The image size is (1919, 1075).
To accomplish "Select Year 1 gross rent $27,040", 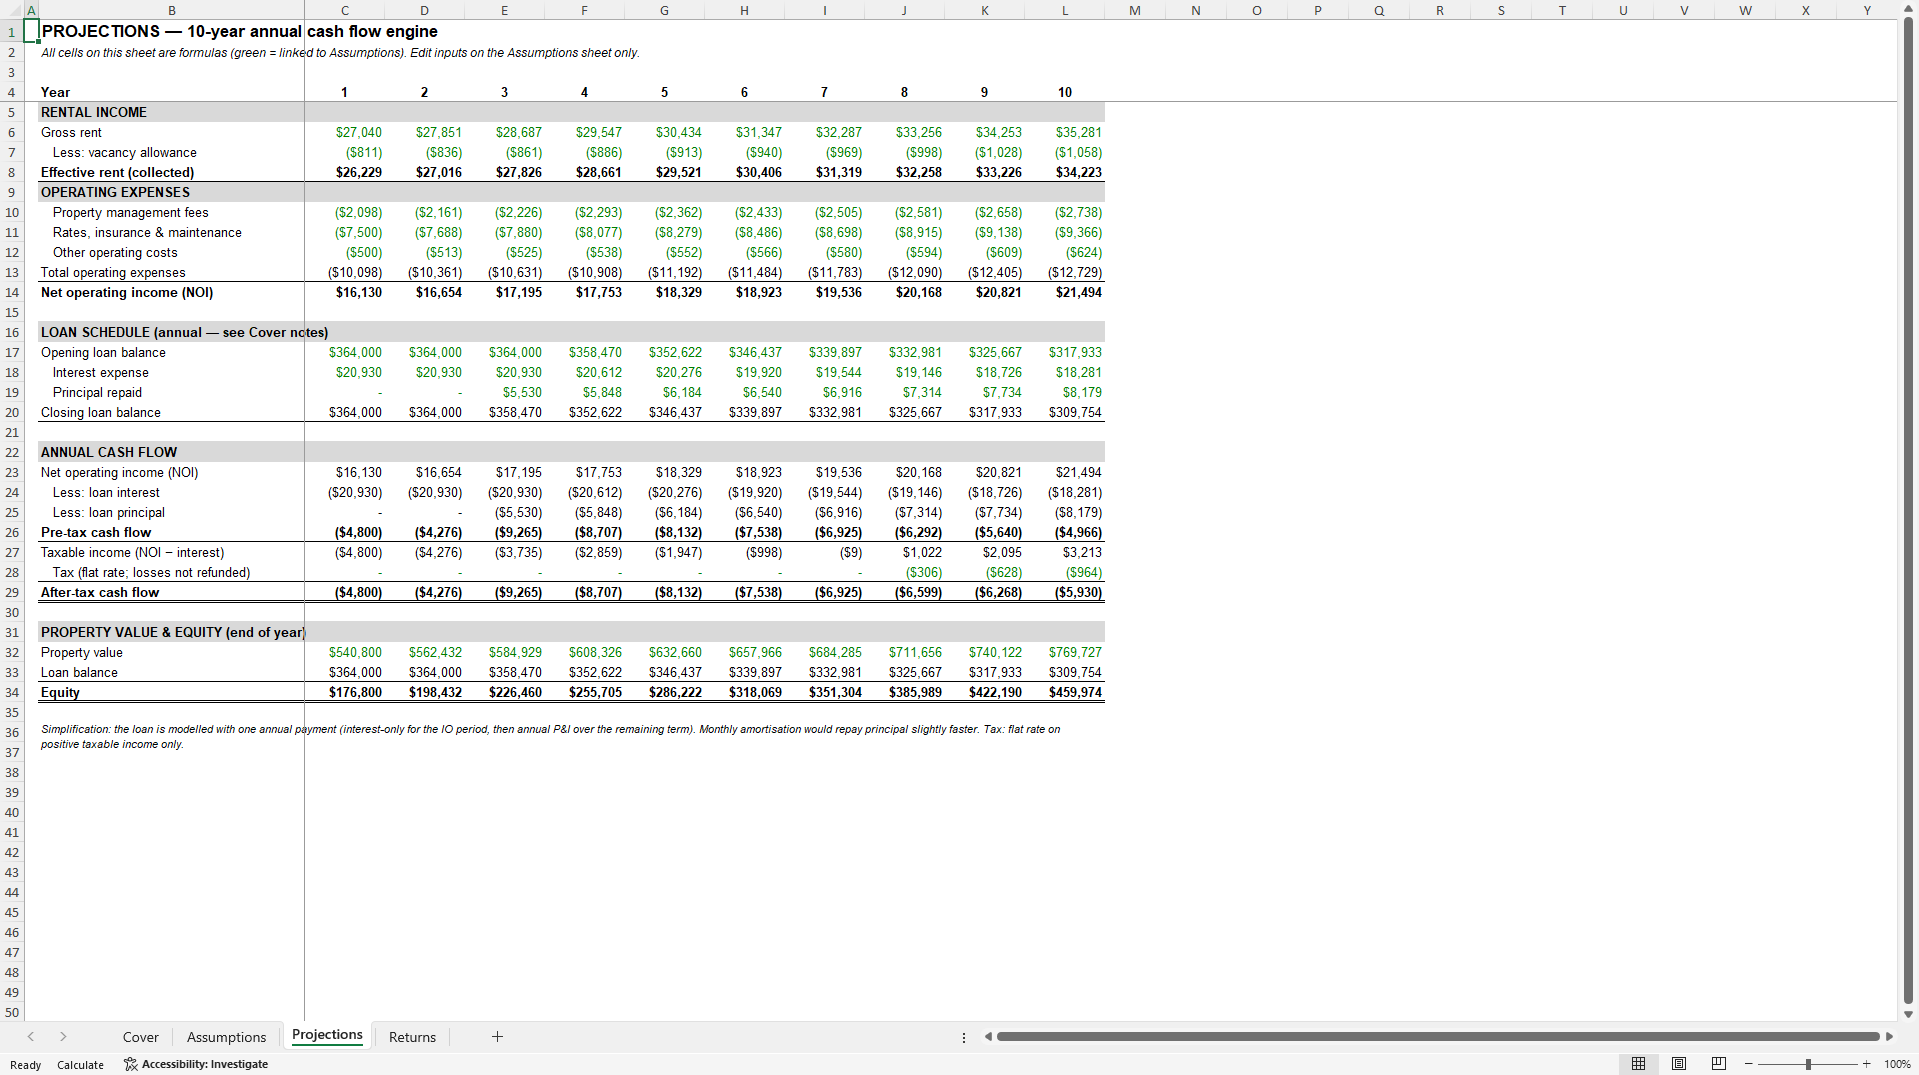I will pos(345,132).
